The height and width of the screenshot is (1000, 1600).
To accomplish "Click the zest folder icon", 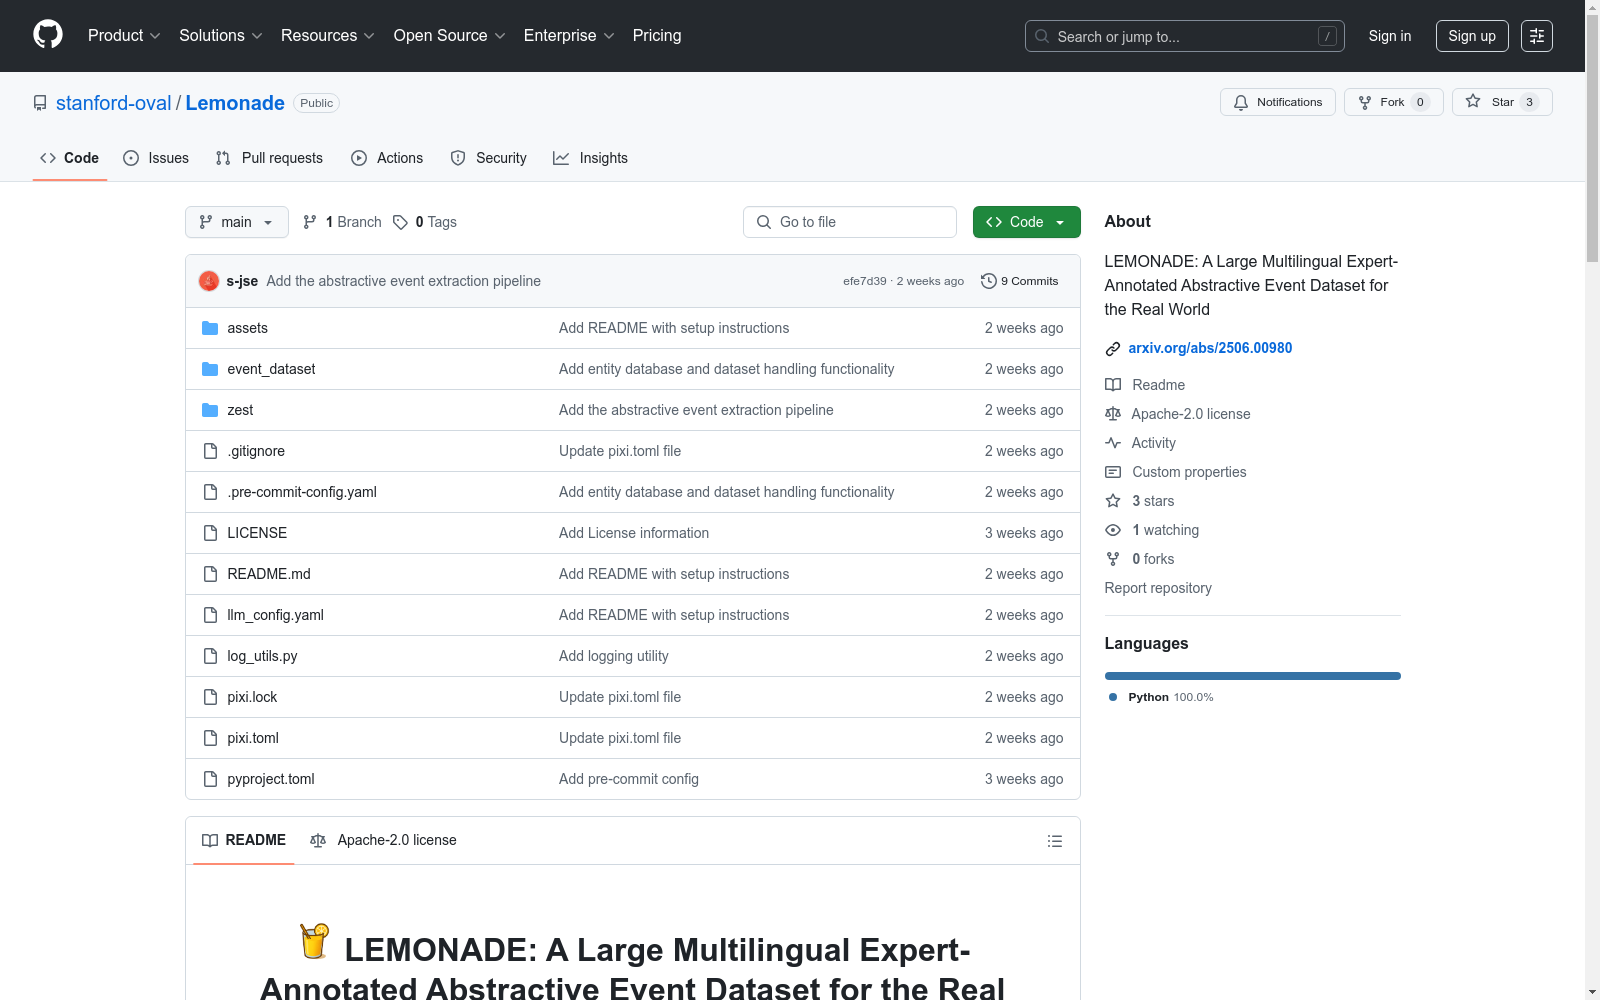I will [210, 410].
